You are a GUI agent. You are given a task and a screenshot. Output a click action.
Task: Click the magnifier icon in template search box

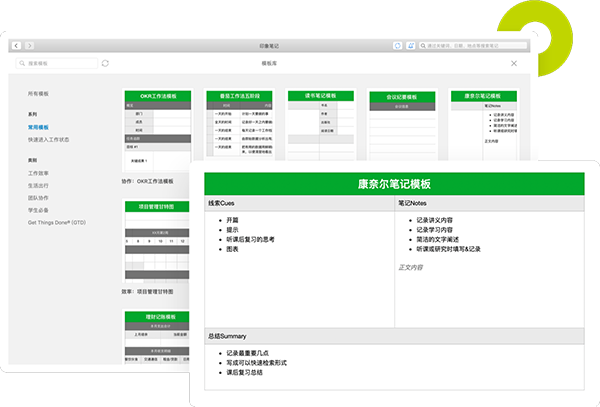22,63
